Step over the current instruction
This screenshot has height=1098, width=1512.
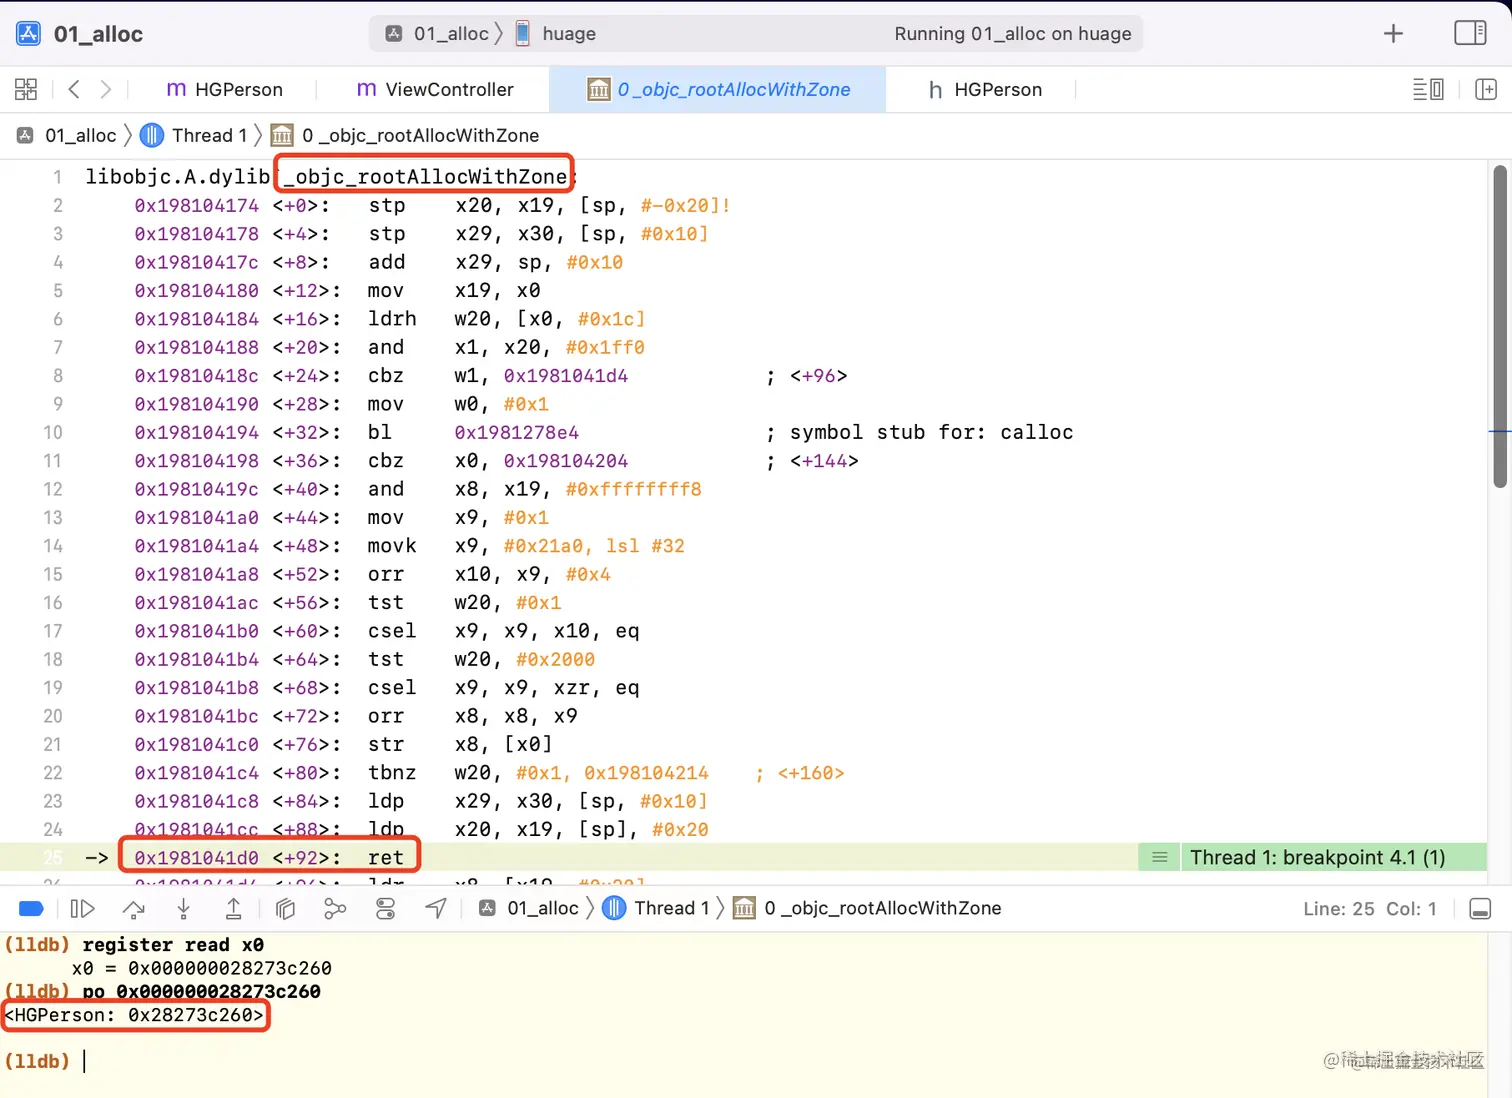(x=133, y=909)
